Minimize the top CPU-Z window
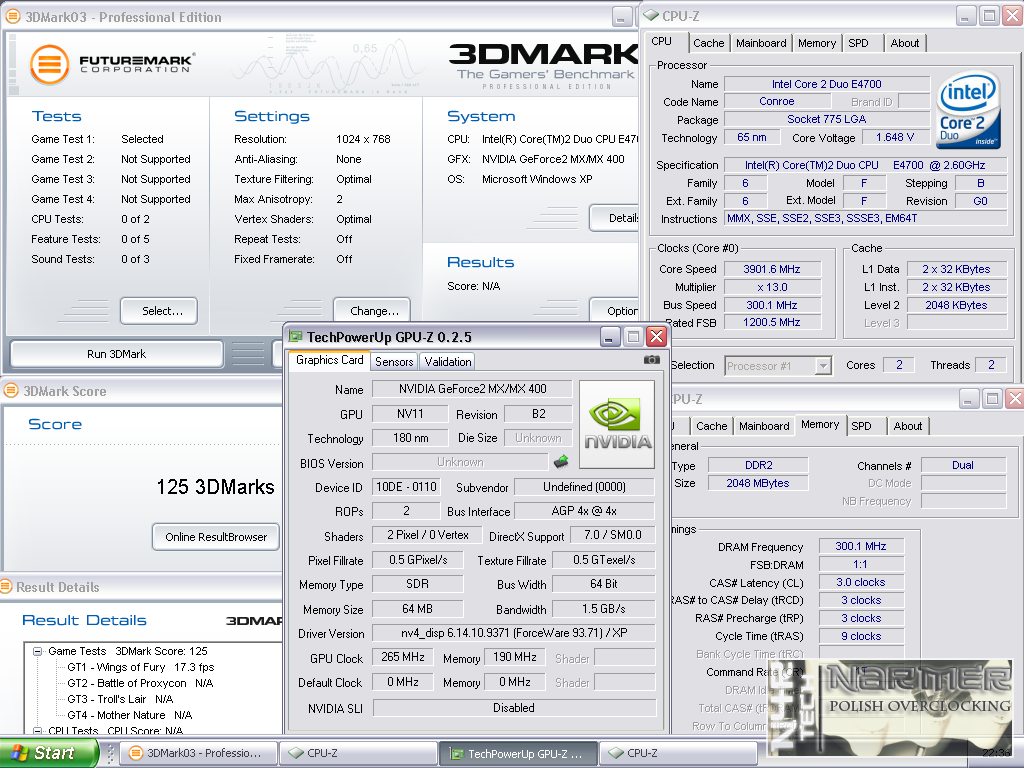Viewport: 1024px width, 768px height. pyautogui.click(x=967, y=16)
